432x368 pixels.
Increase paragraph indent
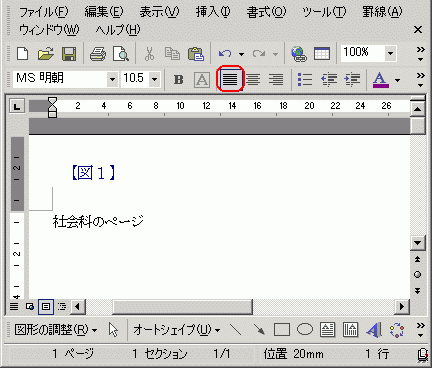click(x=352, y=79)
